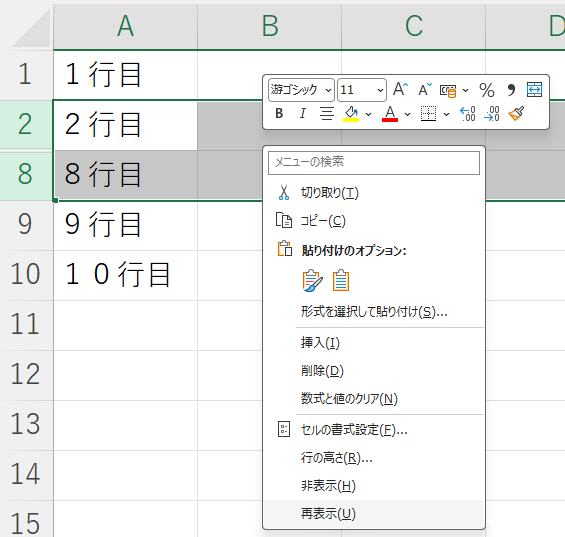Select row 14 header
Screen dimensions: 565x537
[x=25, y=474]
